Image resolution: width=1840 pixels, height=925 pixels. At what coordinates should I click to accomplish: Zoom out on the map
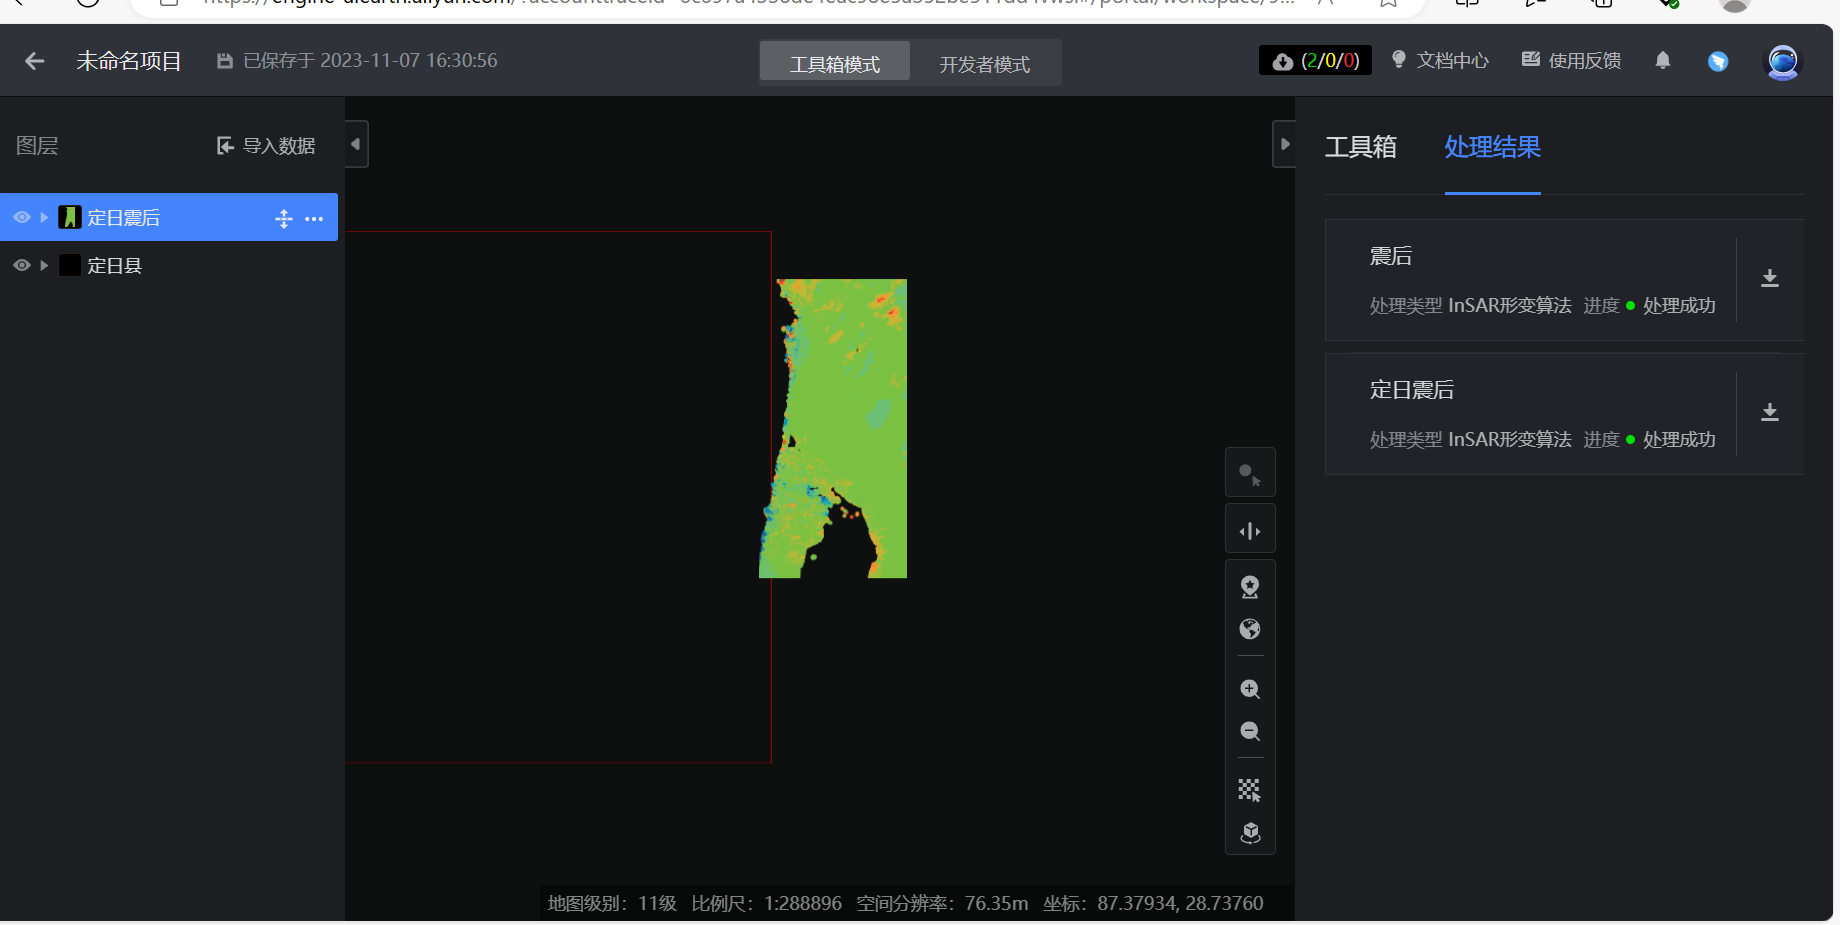click(x=1250, y=731)
